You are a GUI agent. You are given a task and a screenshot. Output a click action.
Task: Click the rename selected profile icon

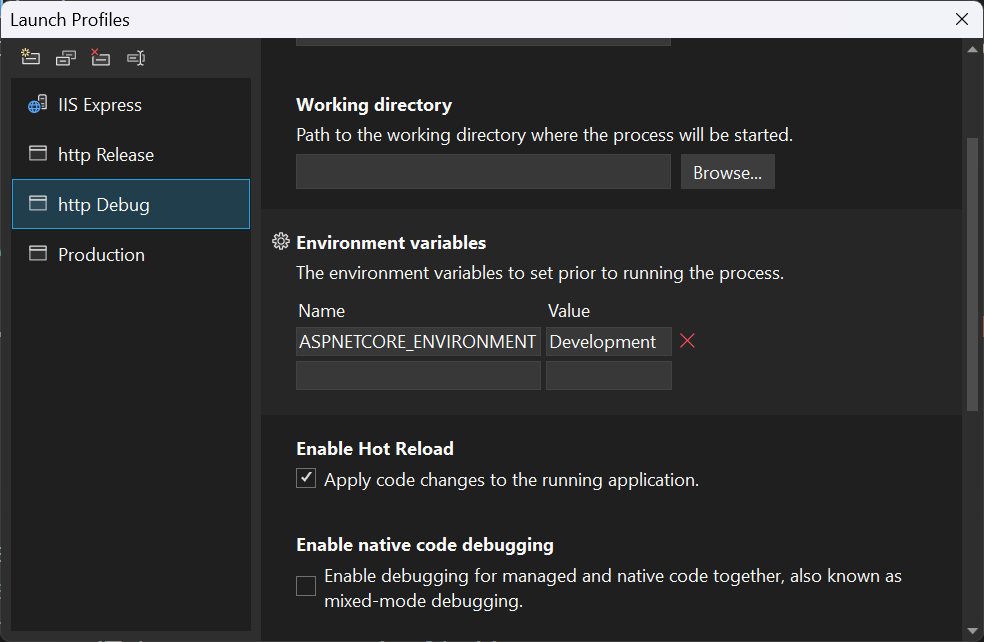click(x=136, y=58)
